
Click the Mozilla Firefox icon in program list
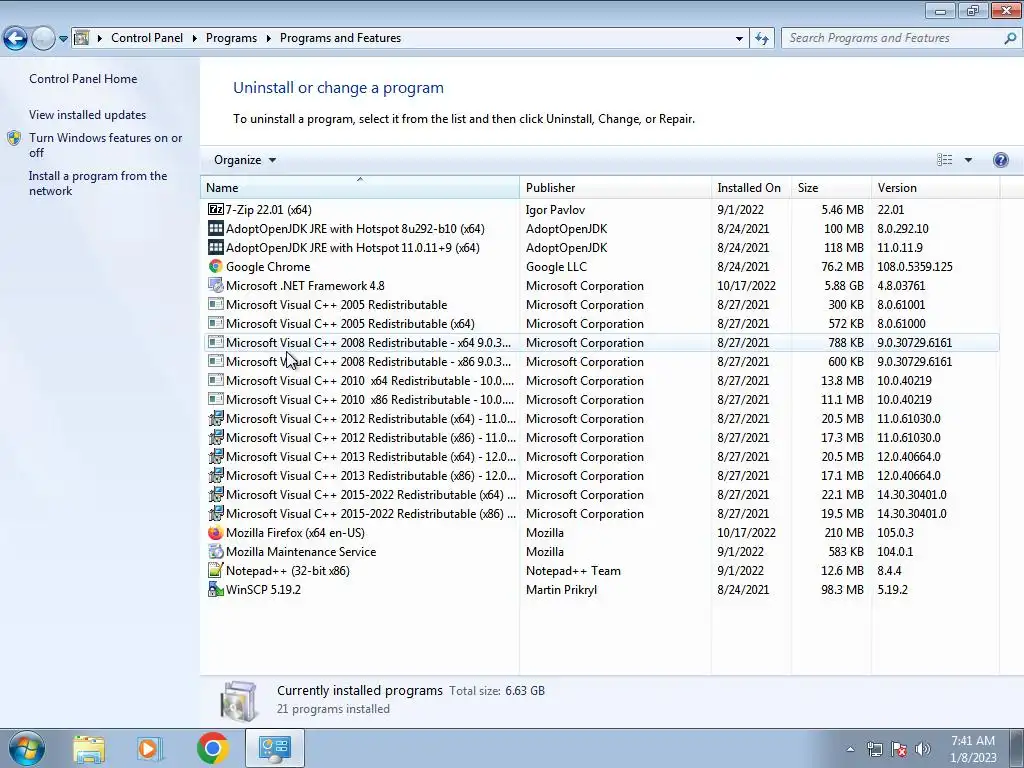pos(216,533)
